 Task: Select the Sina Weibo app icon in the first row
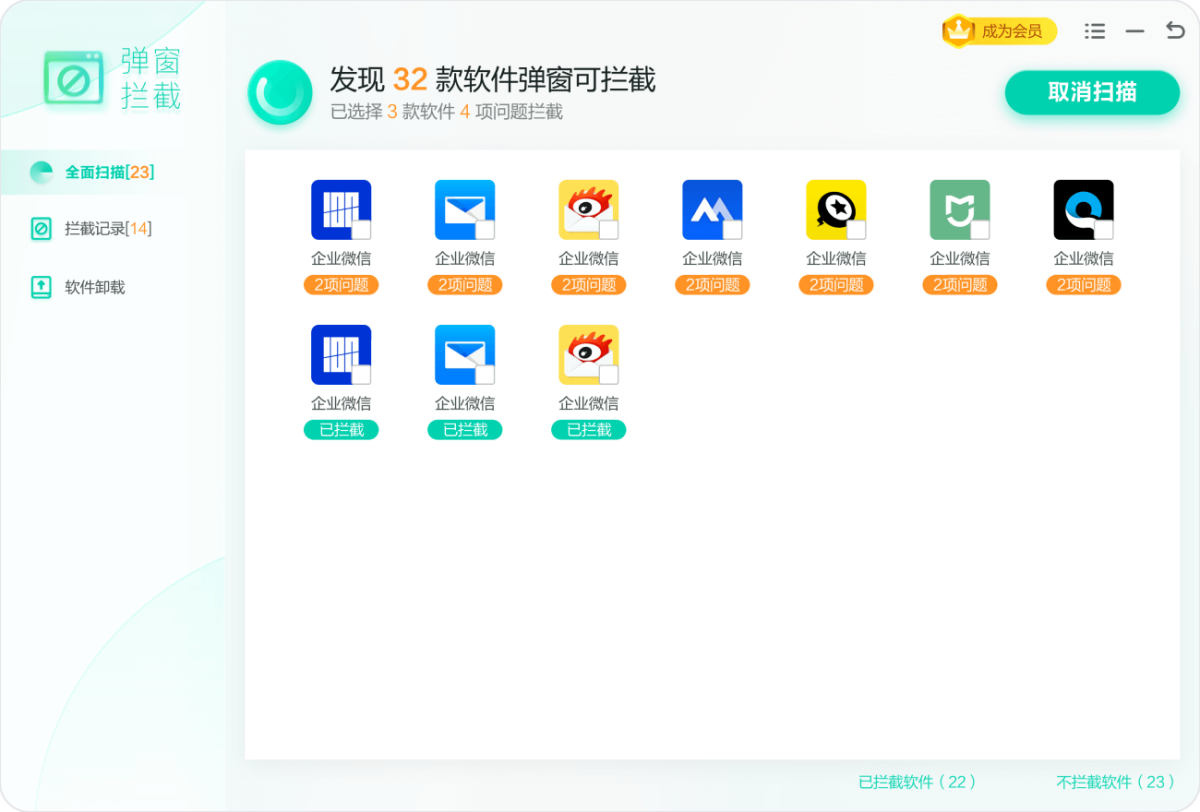point(588,209)
